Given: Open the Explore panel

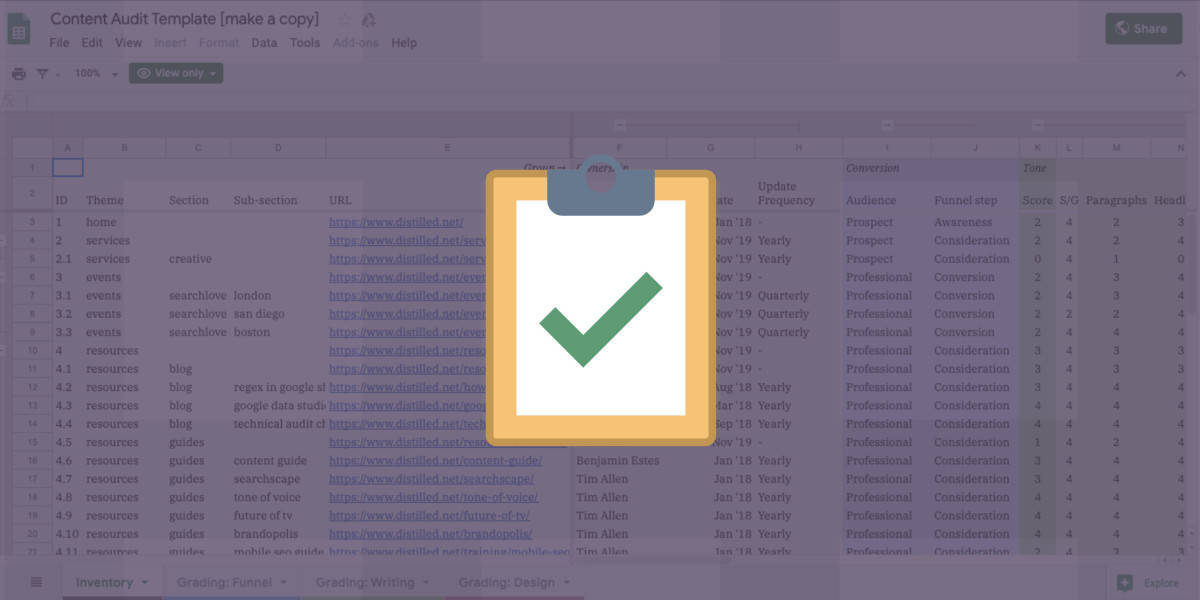Looking at the screenshot, I should pyautogui.click(x=1147, y=582).
